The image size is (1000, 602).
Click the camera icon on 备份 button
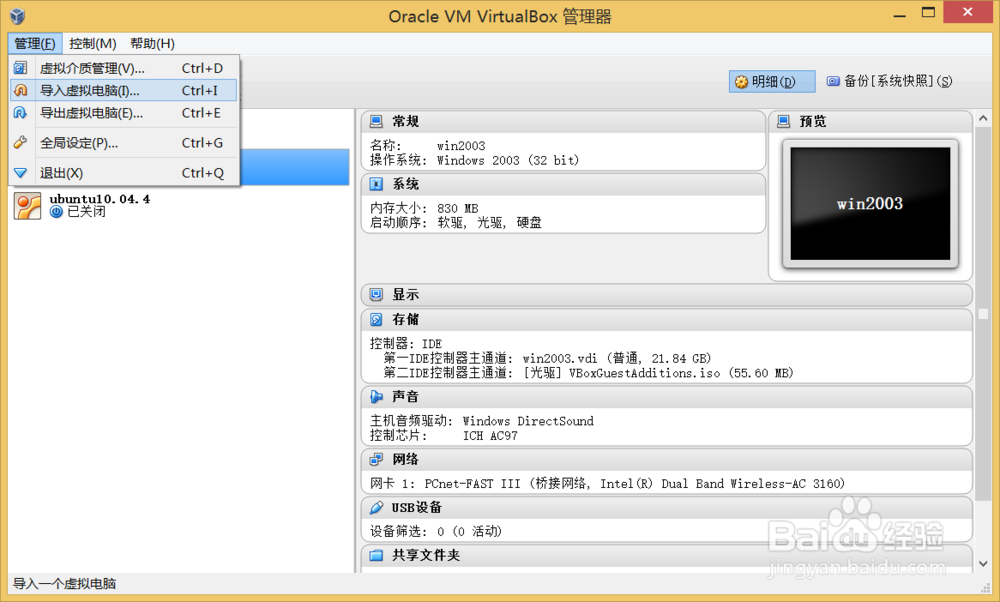tap(833, 81)
